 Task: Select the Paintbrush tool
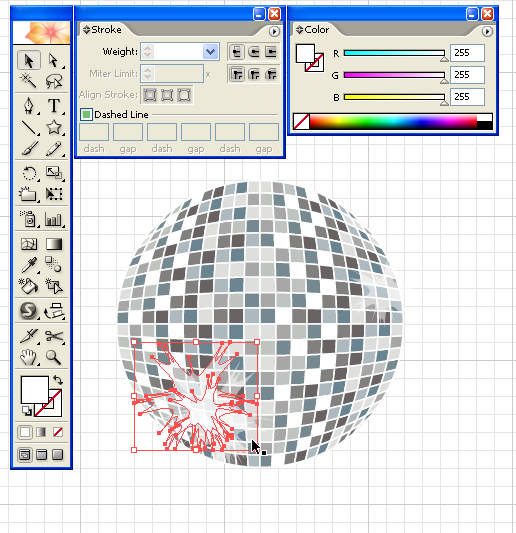pyautogui.click(x=29, y=148)
